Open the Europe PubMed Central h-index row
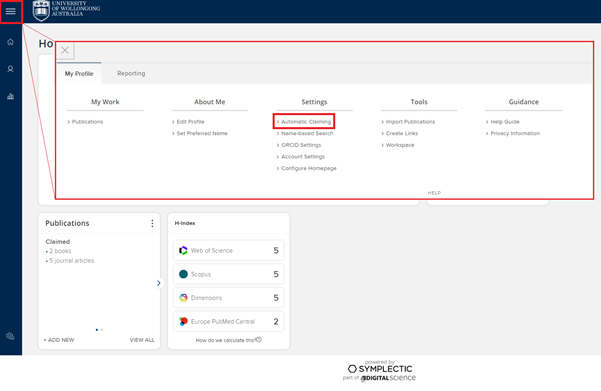Image resolution: width=601 pixels, height=391 pixels. [x=229, y=321]
